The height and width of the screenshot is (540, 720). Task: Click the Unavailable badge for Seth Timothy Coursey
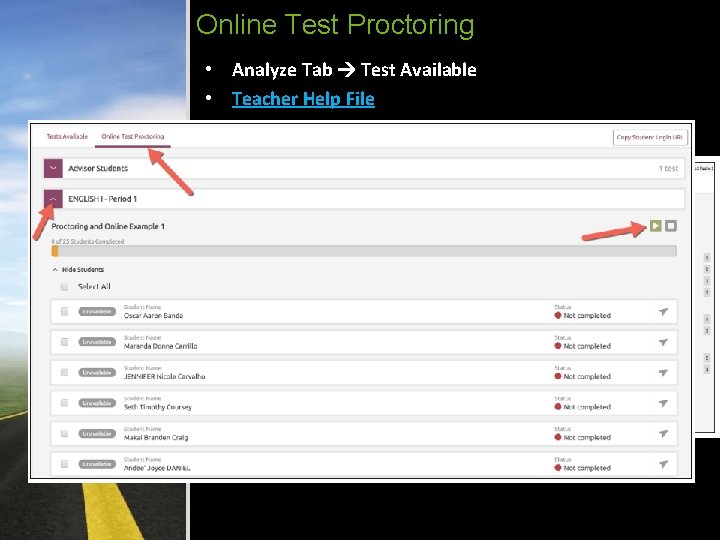point(97,403)
